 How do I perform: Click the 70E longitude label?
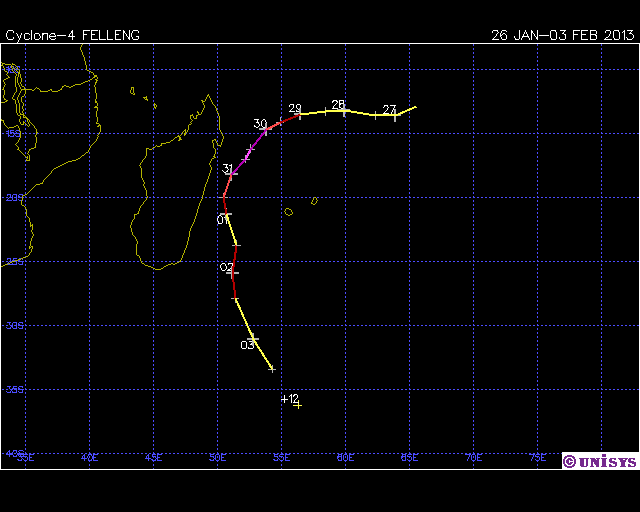pos(473,458)
